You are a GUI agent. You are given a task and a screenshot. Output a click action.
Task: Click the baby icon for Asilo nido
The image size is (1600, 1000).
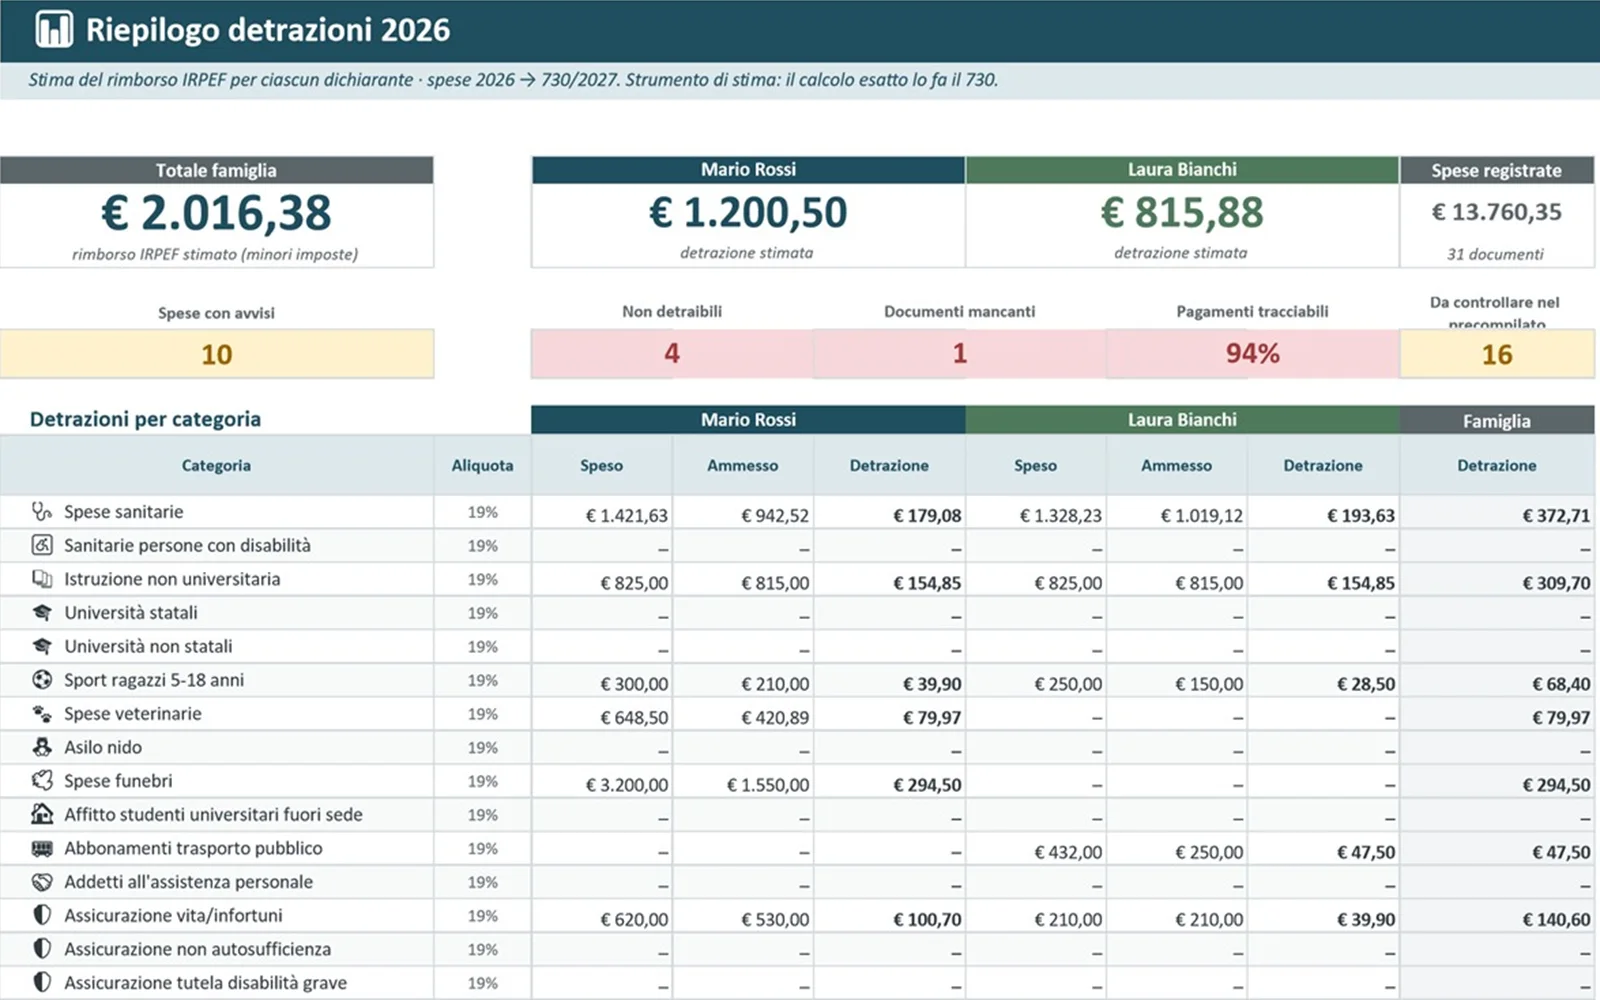[41, 747]
